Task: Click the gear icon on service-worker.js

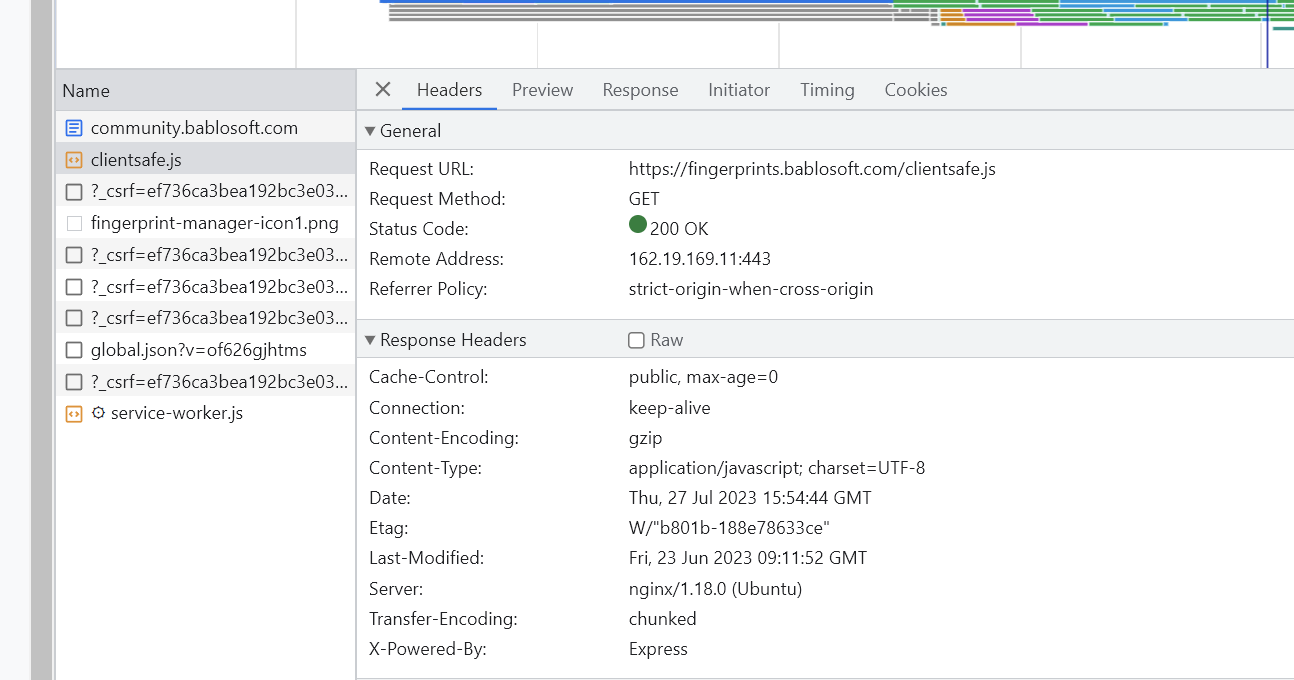Action: pos(98,413)
